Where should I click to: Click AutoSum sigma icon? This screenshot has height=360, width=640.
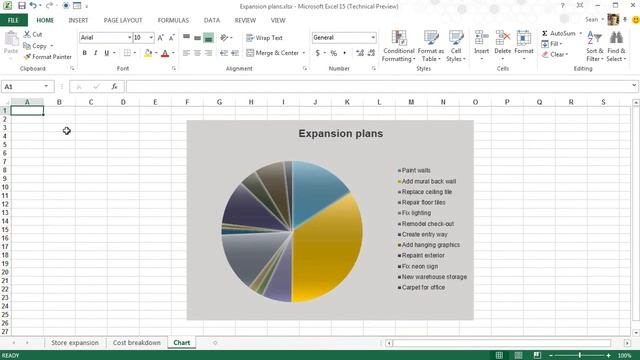tap(544, 33)
